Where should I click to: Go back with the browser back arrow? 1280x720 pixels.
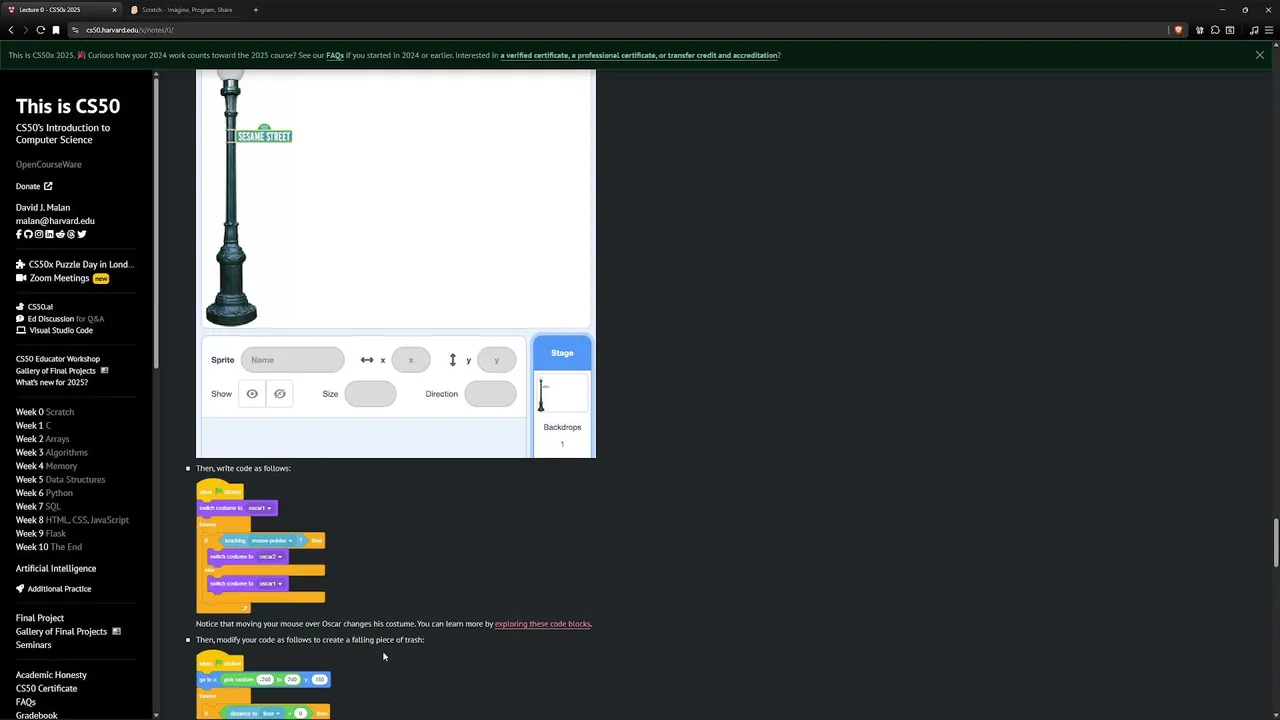pyautogui.click(x=11, y=30)
